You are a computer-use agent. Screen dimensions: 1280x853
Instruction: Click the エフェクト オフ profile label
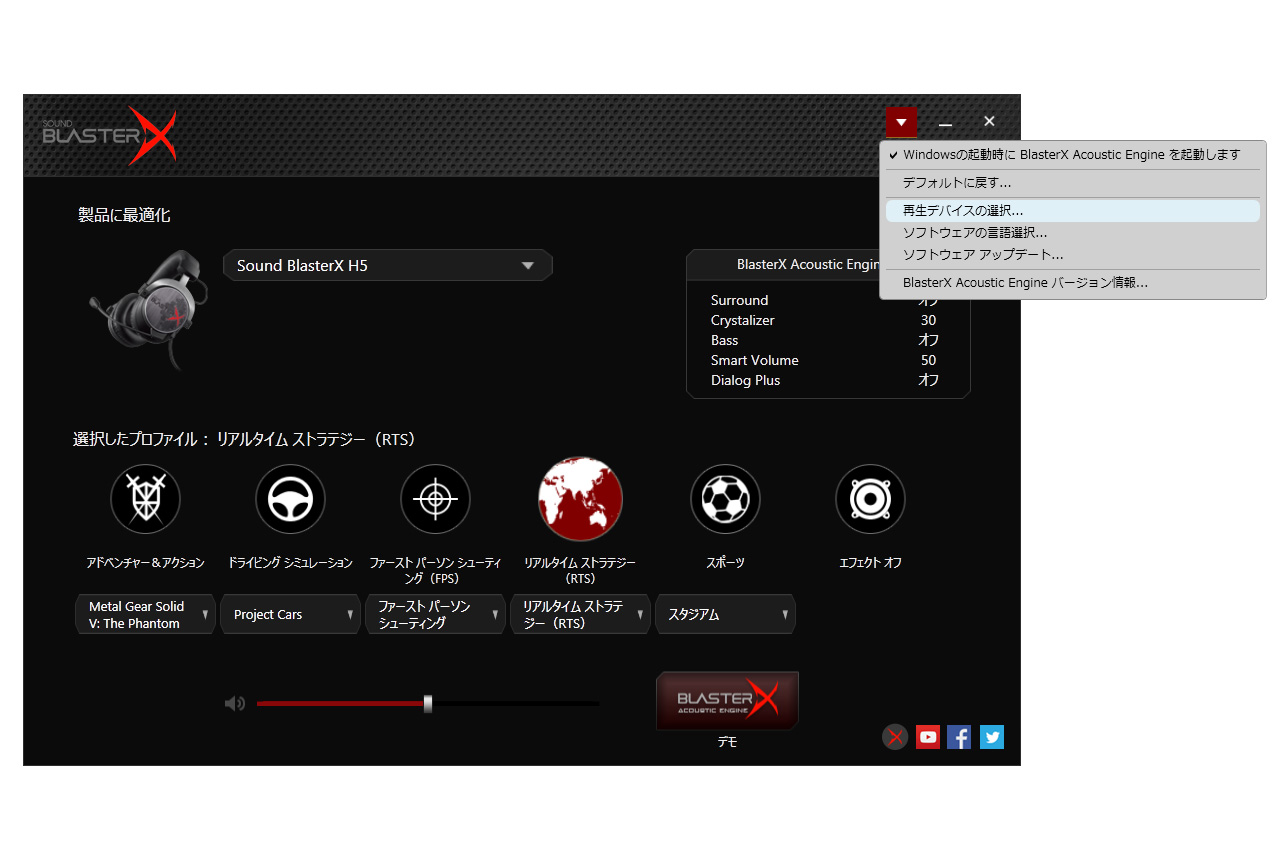(x=870, y=563)
